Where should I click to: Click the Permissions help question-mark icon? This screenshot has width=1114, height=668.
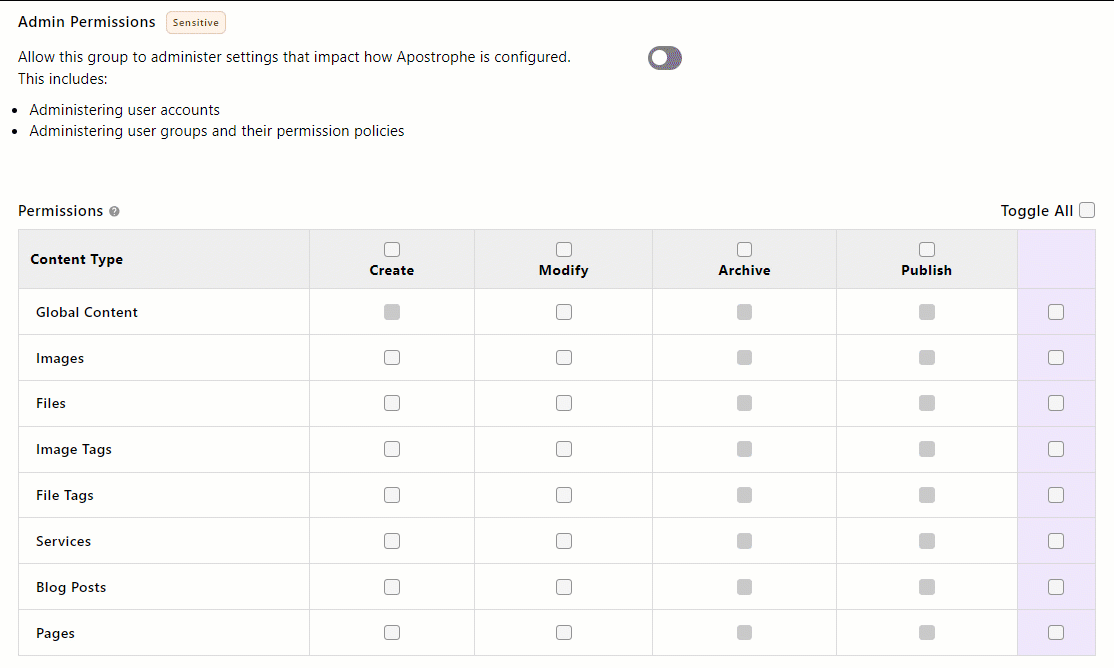click(x=114, y=211)
